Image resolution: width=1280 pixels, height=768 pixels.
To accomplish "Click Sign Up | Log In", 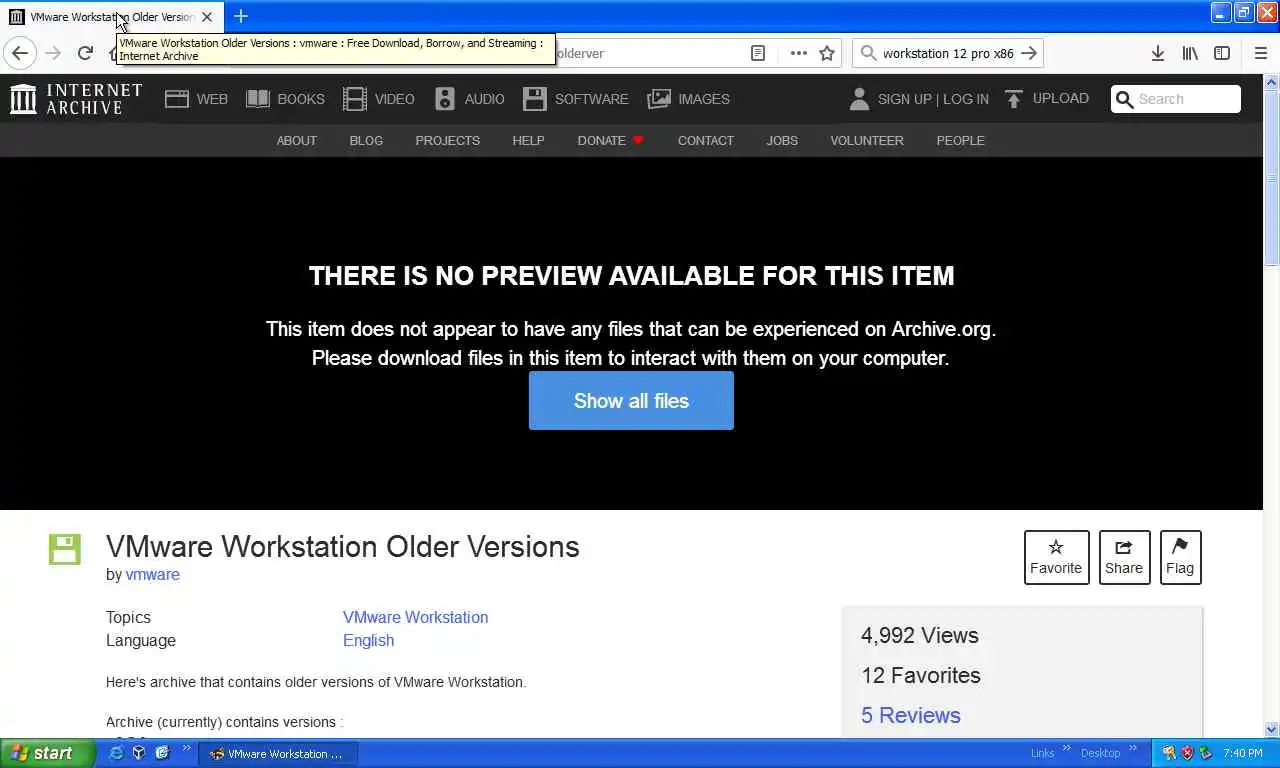I will click(x=933, y=99).
